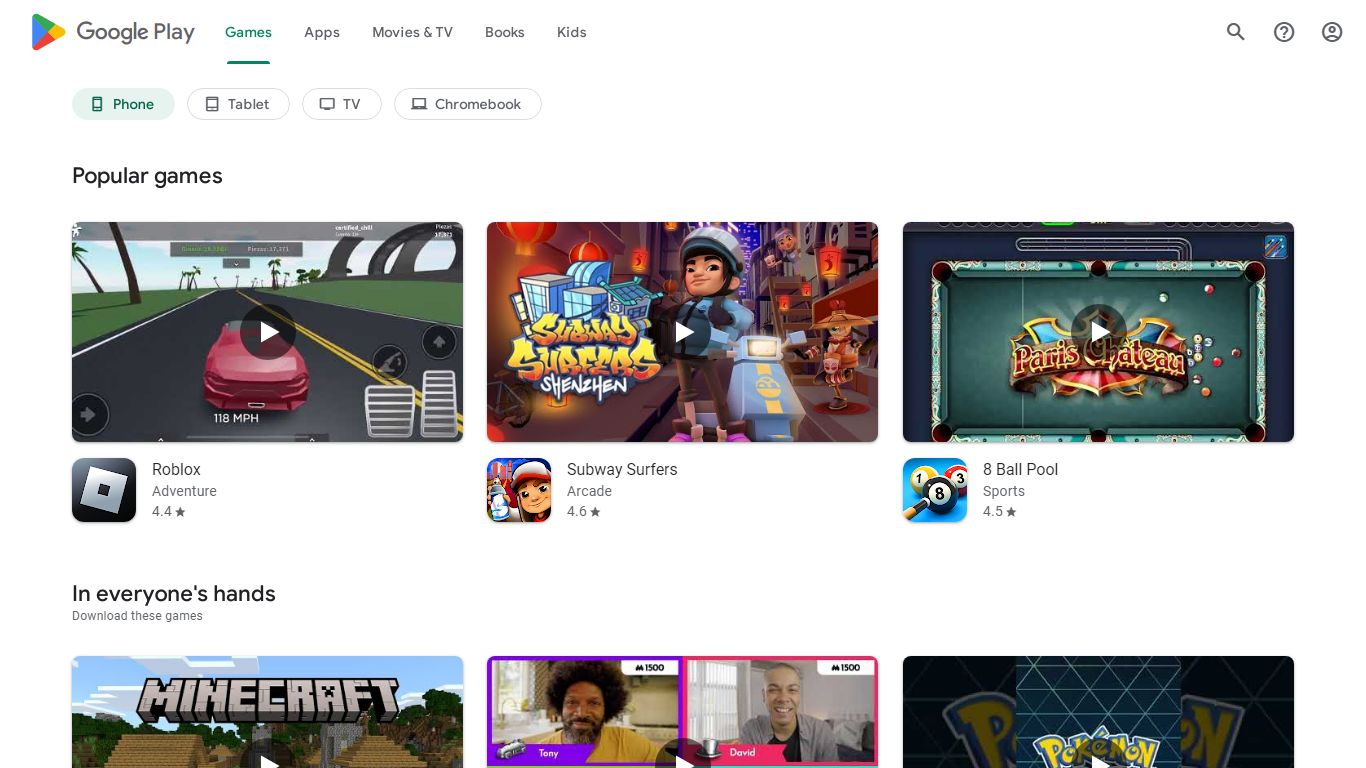Open the Roblox app icon
The image size is (1366, 768).
pos(104,490)
